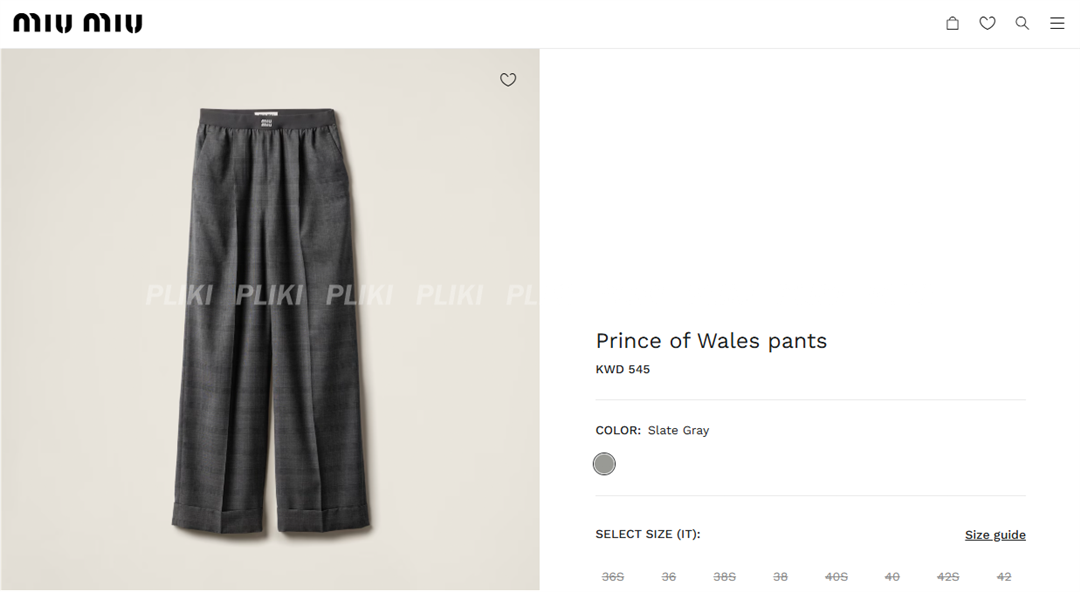1080x592 pixels.
Task: Select the Slate Gray color swatch
Action: point(604,464)
